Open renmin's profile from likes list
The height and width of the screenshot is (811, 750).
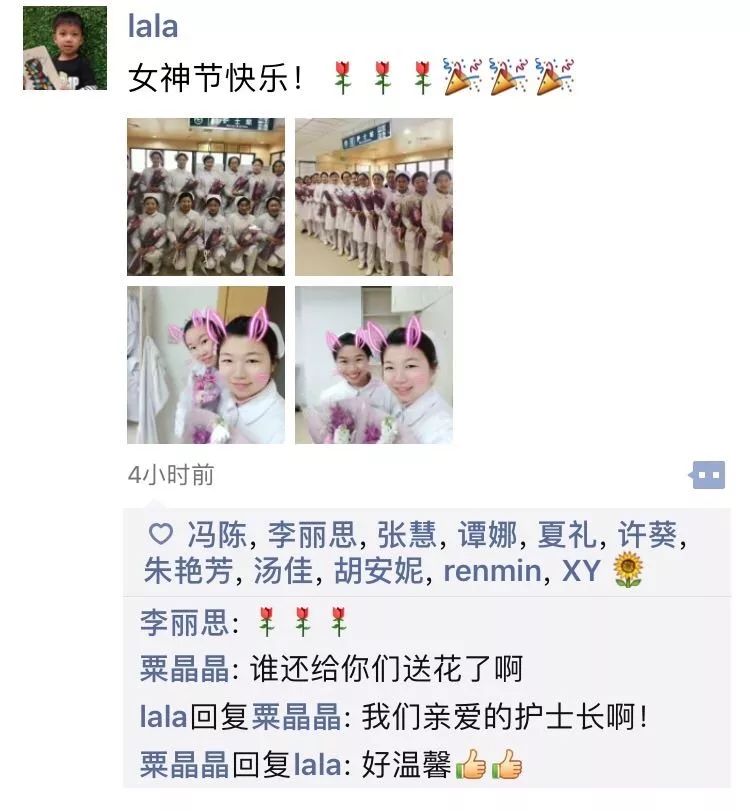point(492,571)
